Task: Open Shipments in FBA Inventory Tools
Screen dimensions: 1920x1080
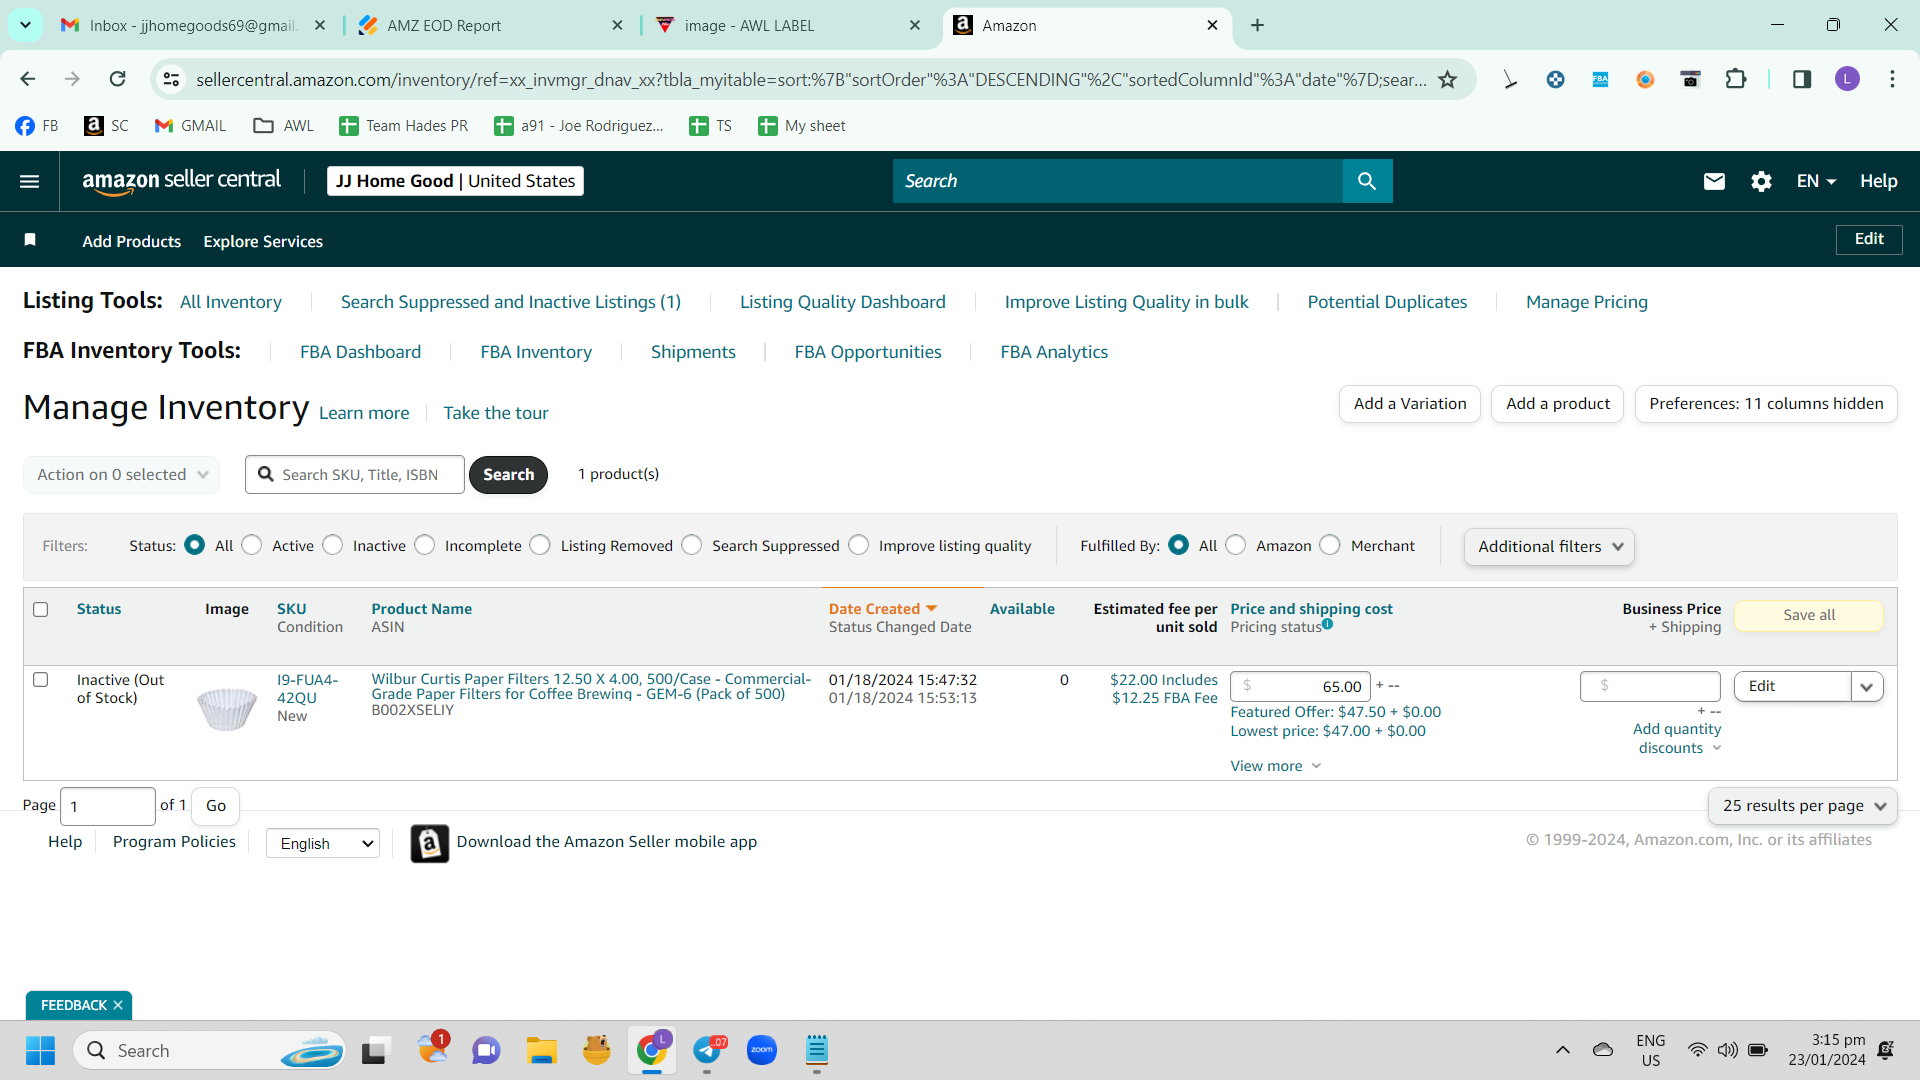Action: point(693,352)
